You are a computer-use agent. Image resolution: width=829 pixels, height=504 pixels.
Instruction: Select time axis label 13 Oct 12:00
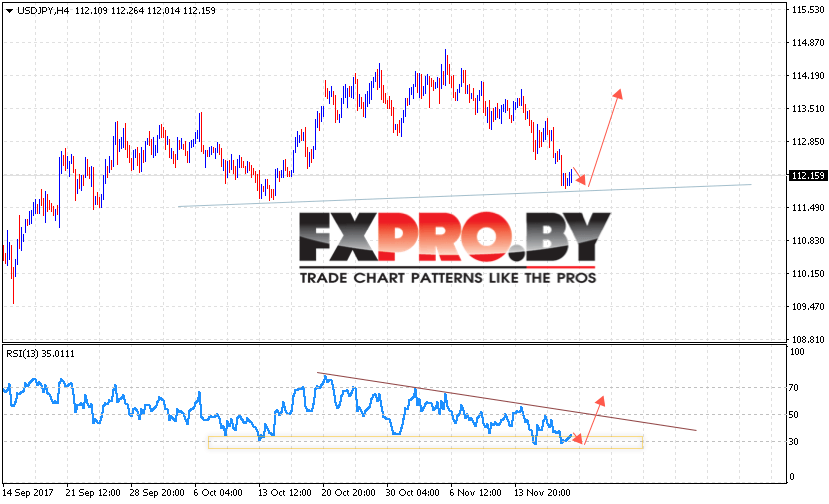[284, 492]
